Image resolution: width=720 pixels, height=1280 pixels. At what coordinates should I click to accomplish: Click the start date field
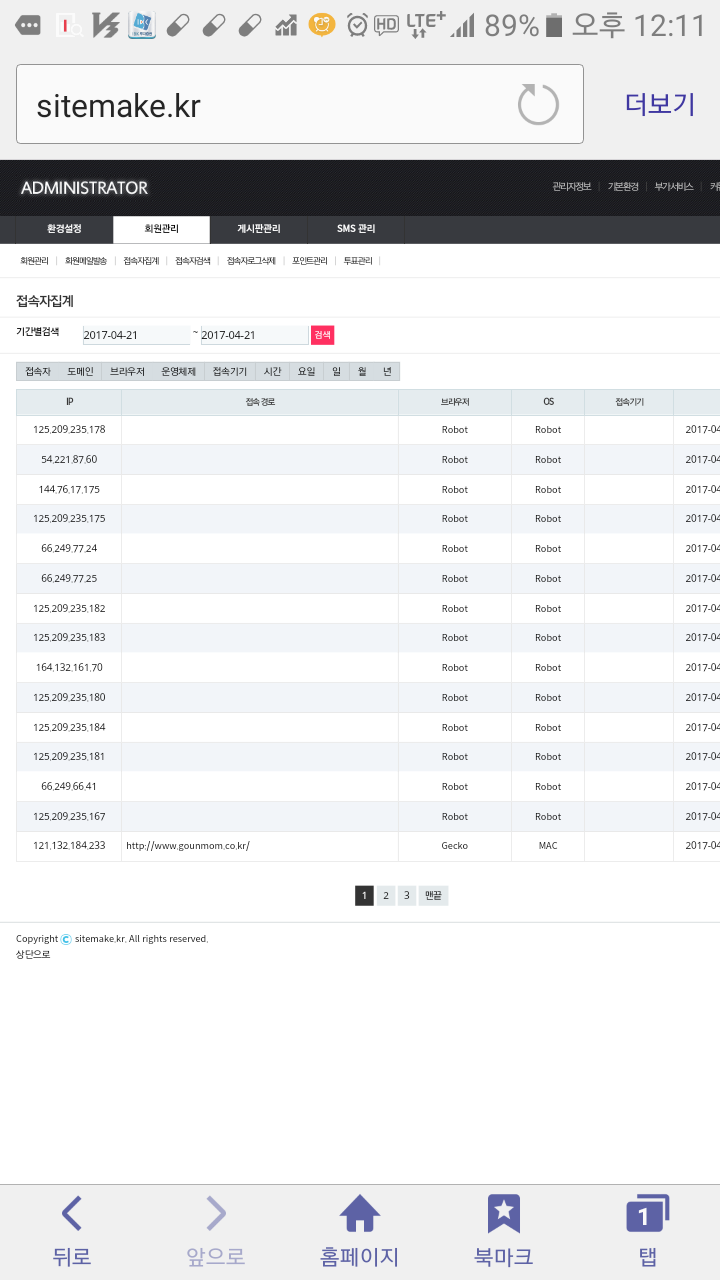coord(136,335)
